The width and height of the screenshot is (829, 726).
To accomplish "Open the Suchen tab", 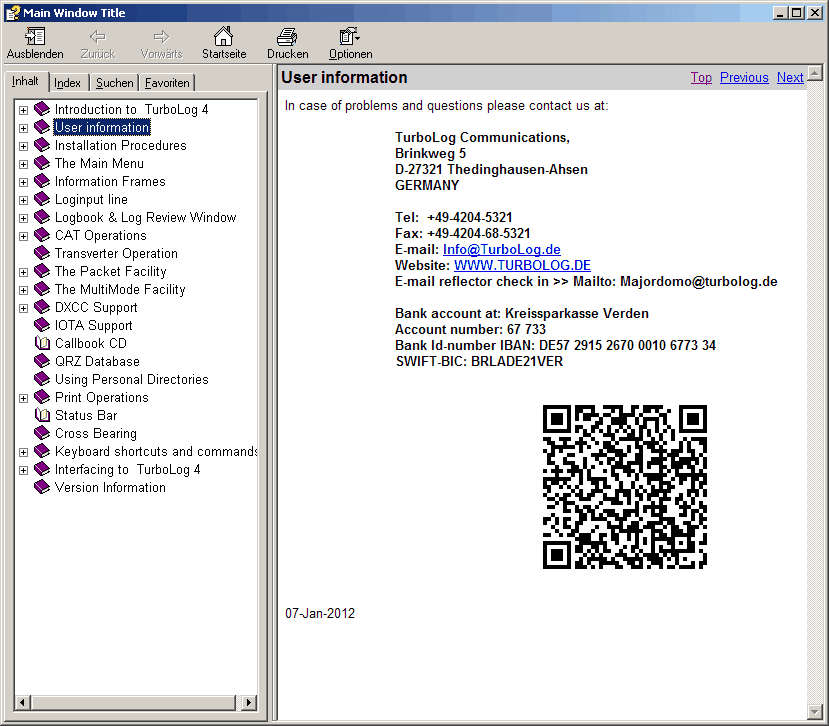I will (x=114, y=83).
